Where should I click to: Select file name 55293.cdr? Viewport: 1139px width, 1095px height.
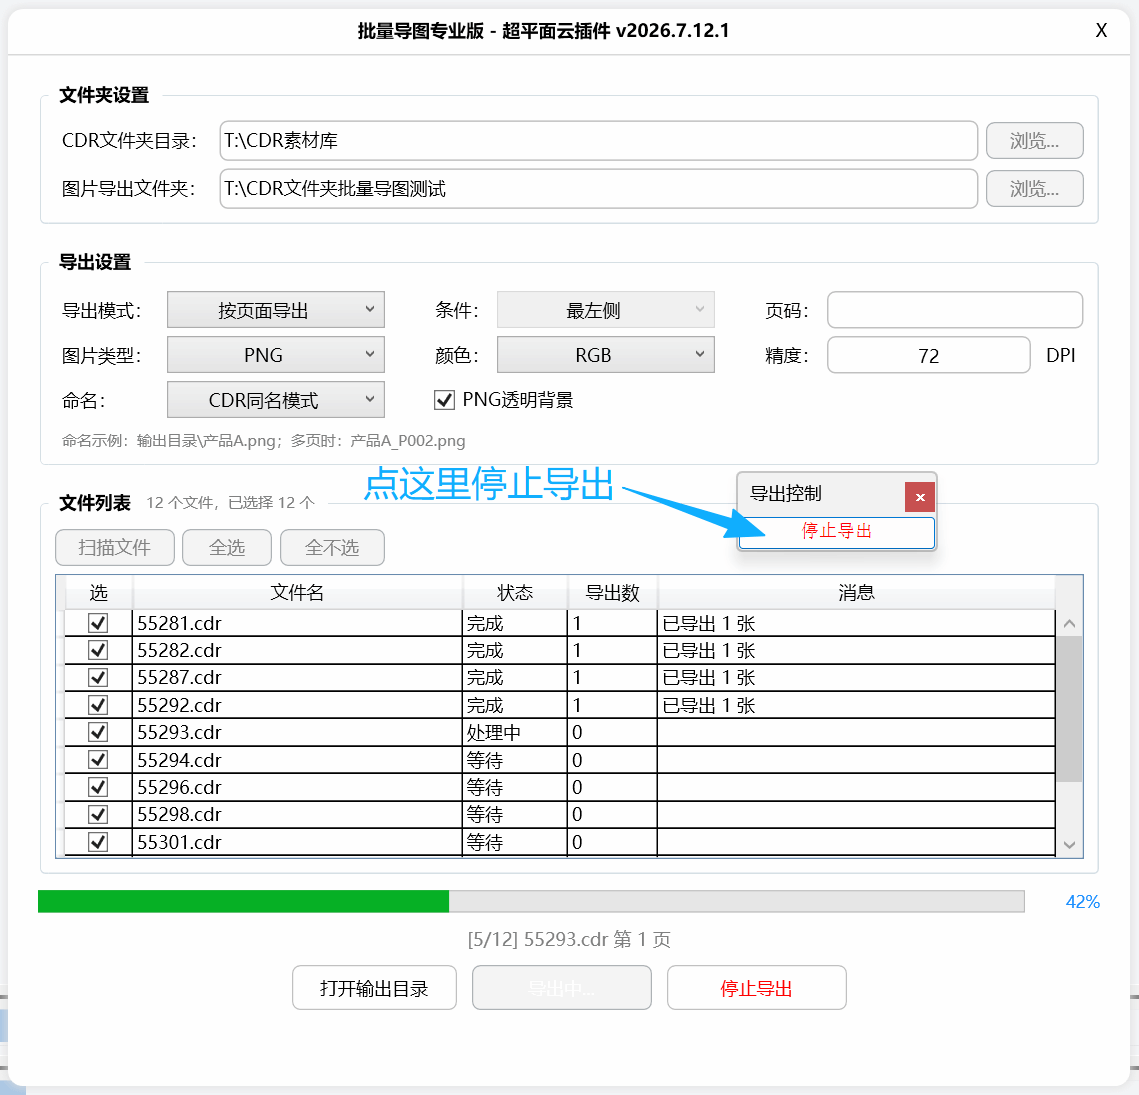(x=179, y=732)
